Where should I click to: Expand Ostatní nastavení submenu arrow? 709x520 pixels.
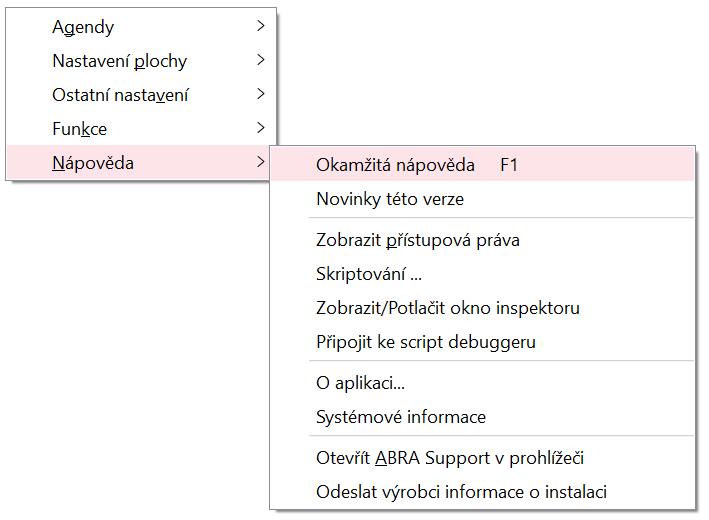(260, 95)
